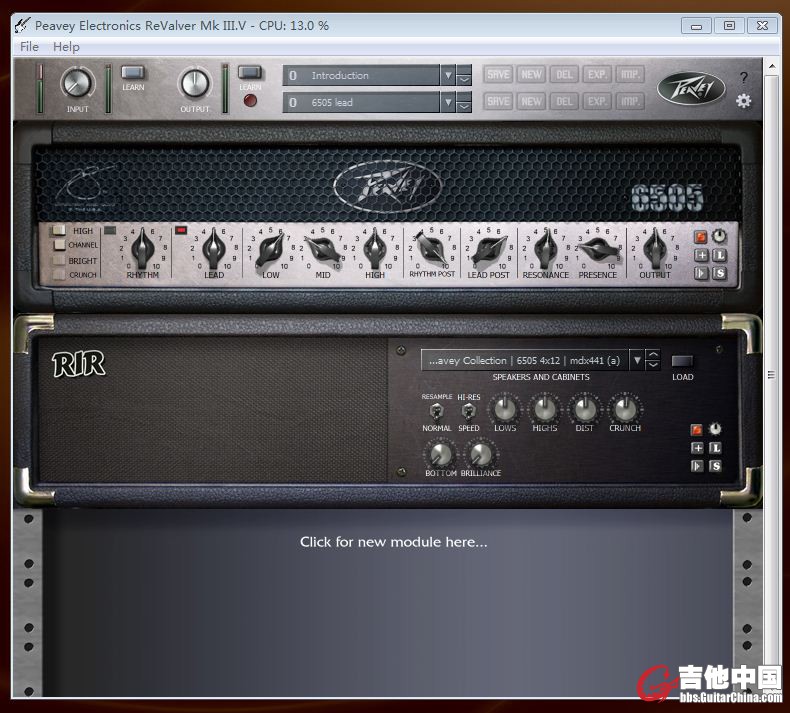This screenshot has width=790, height=713.
Task: Click NEW in the Introduction preset row
Action: 531,75
